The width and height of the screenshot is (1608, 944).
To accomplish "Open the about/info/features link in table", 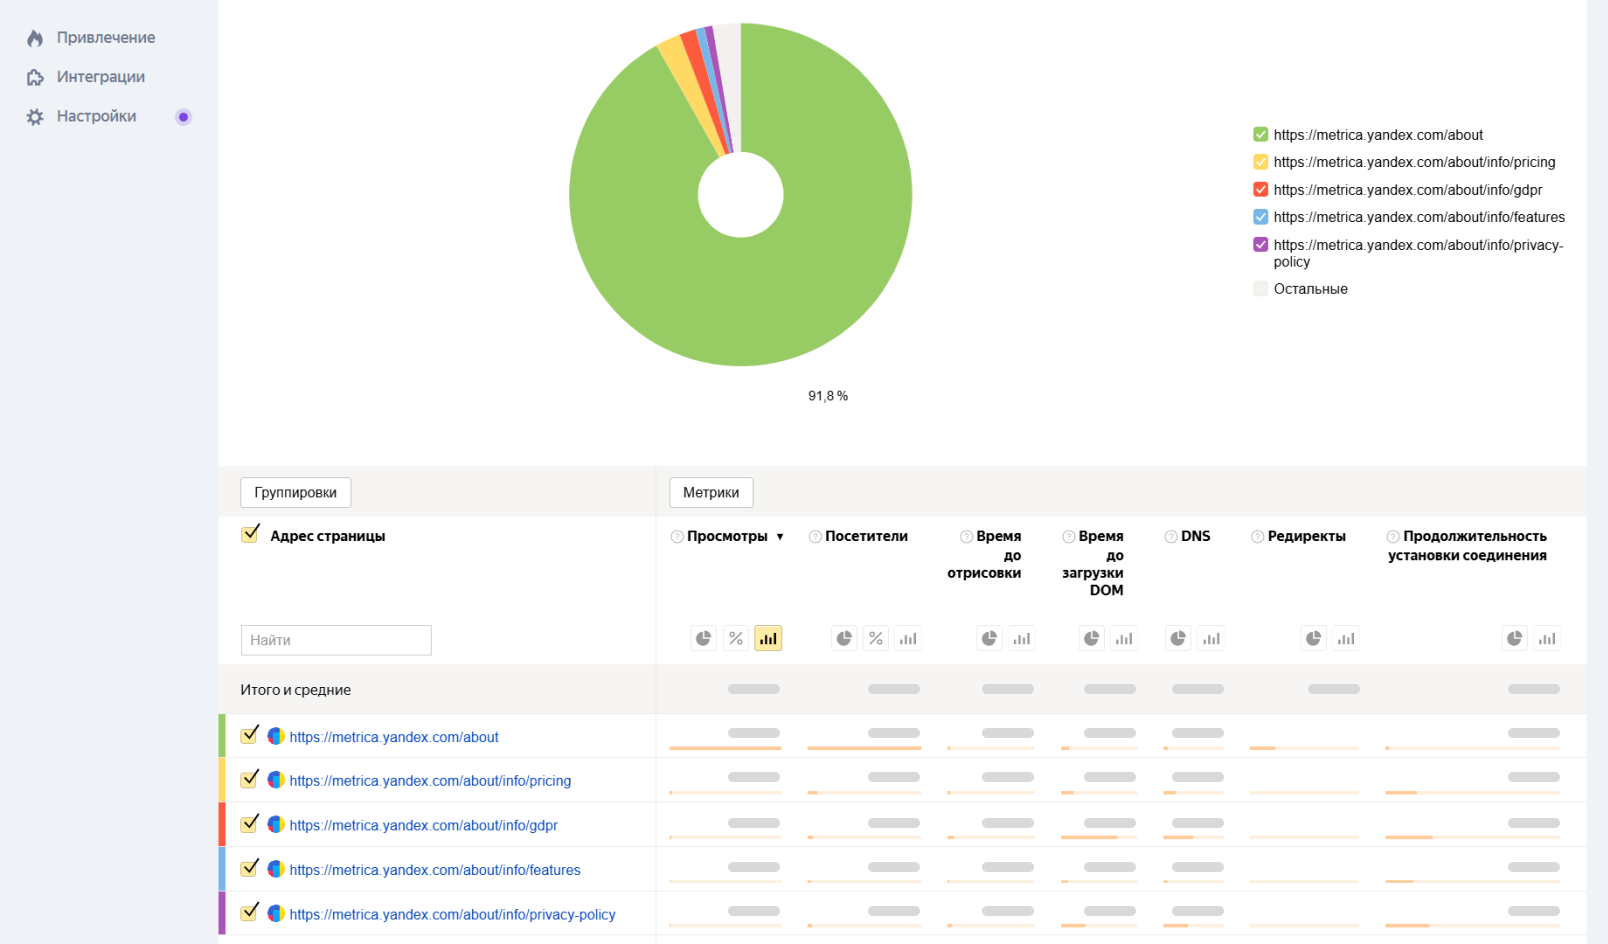I will (435, 870).
